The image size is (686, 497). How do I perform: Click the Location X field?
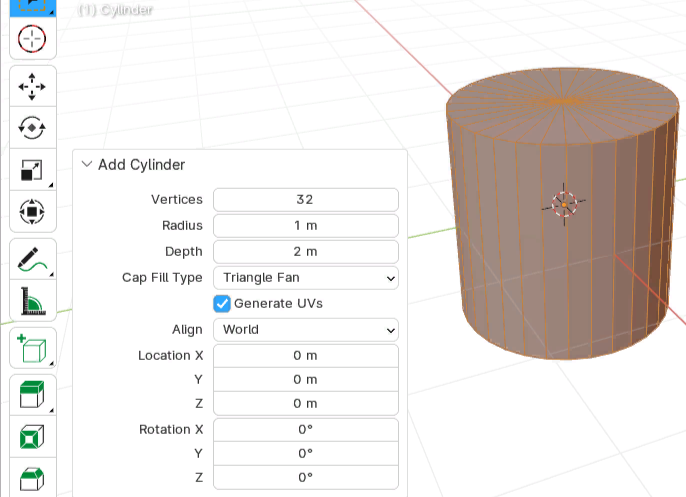tap(306, 356)
